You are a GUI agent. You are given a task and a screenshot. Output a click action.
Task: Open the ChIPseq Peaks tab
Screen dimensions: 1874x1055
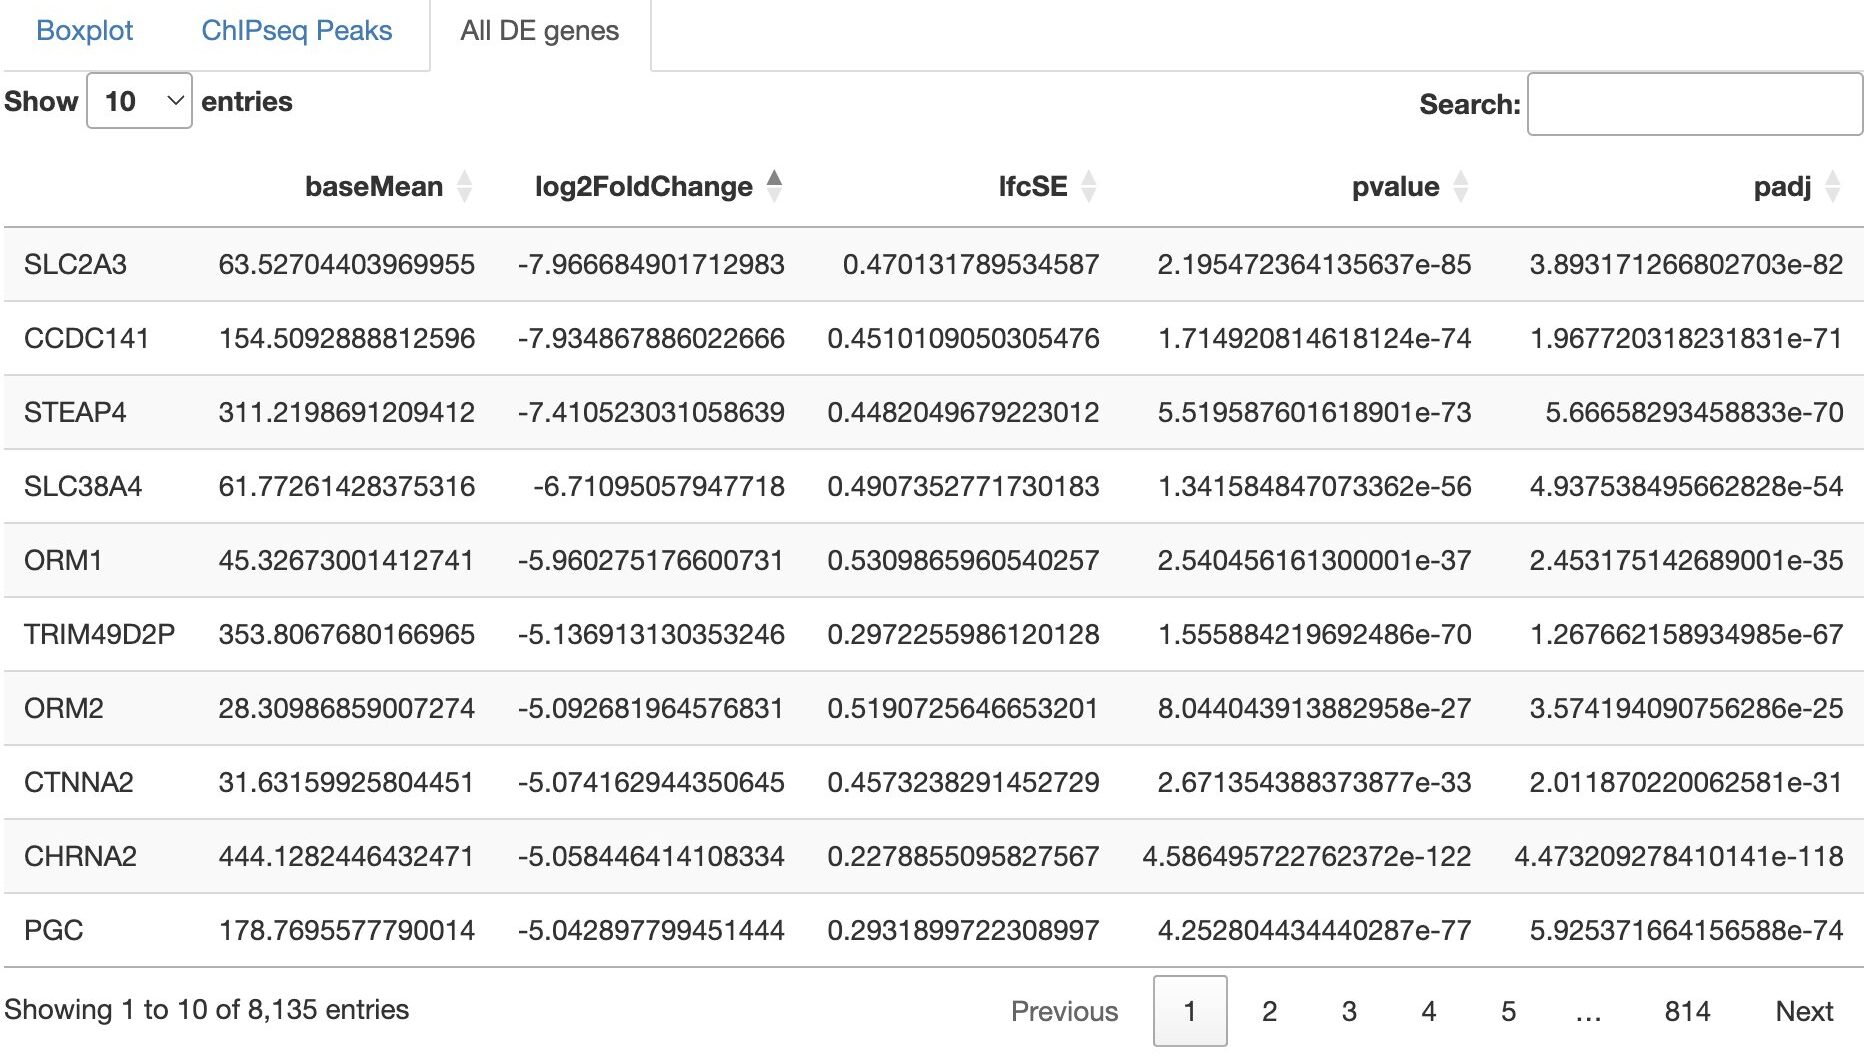(x=297, y=31)
